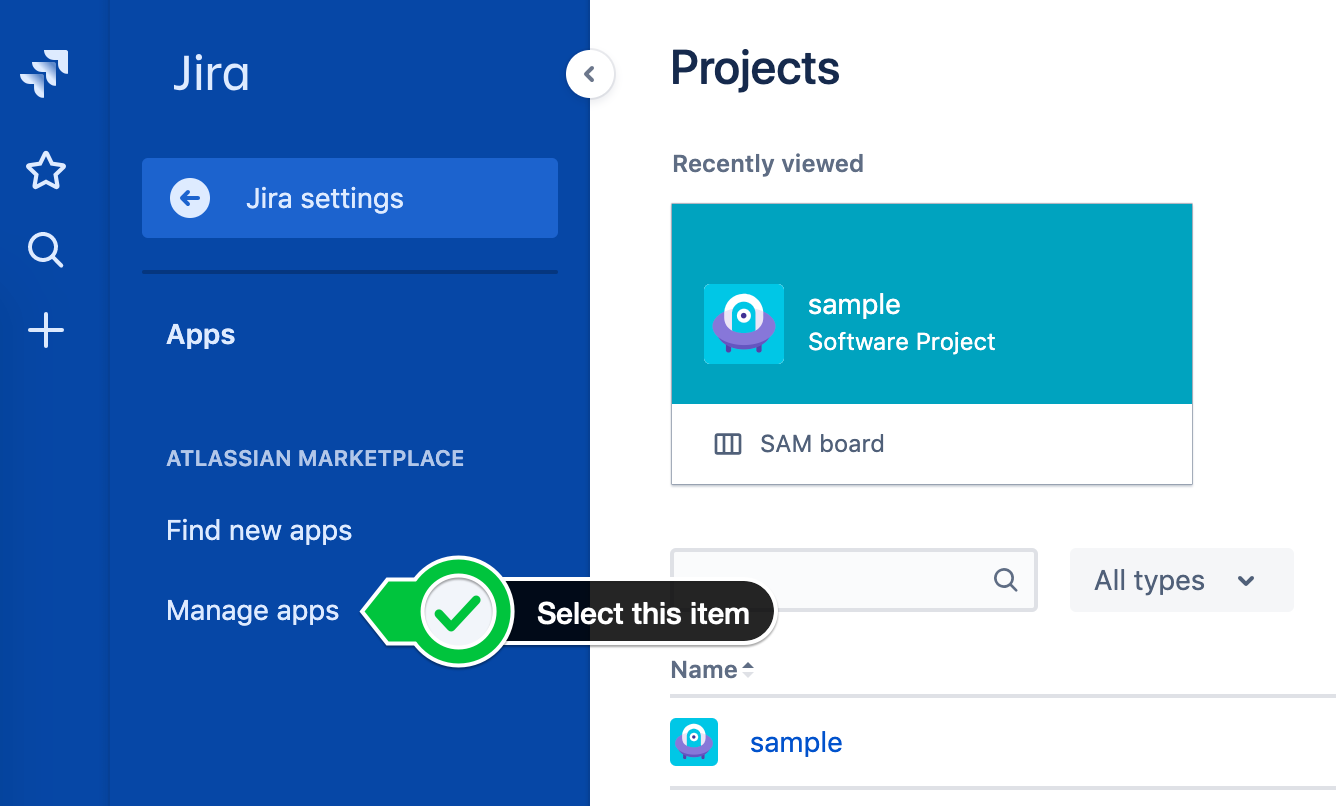
Task: Click the sample avatar in project list
Action: (694, 742)
